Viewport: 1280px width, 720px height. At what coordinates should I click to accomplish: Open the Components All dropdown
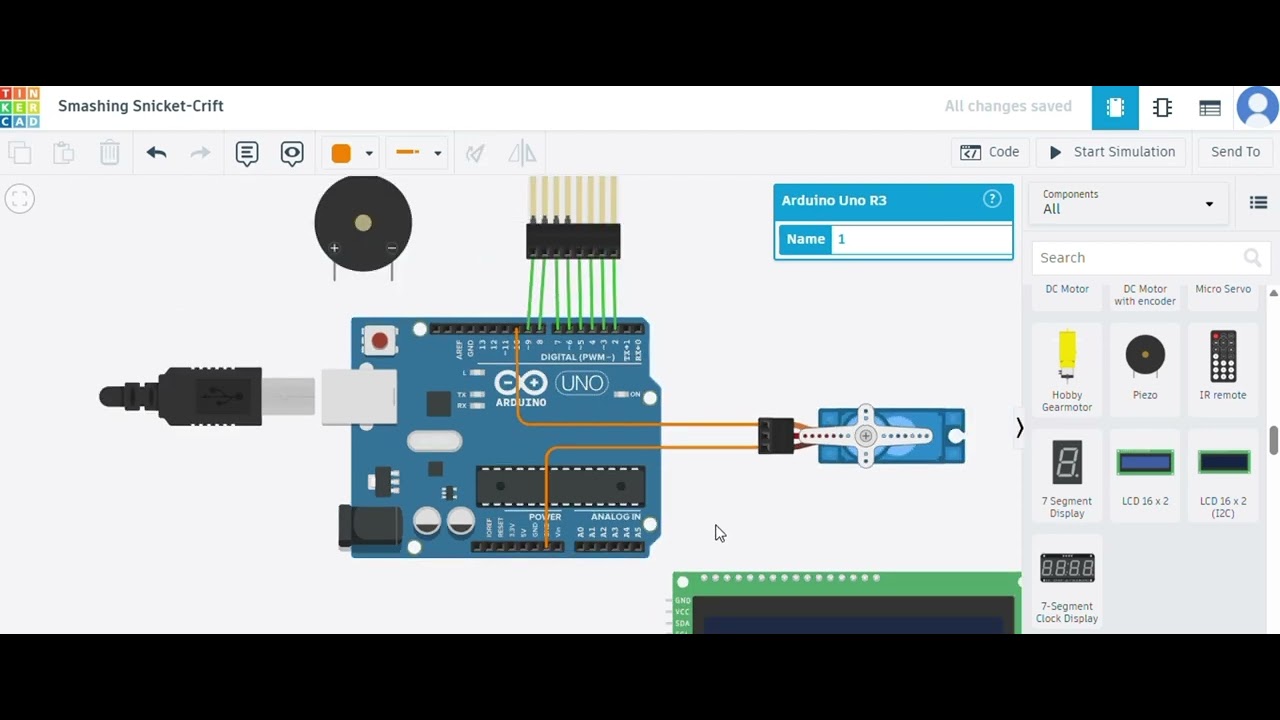click(x=1128, y=202)
